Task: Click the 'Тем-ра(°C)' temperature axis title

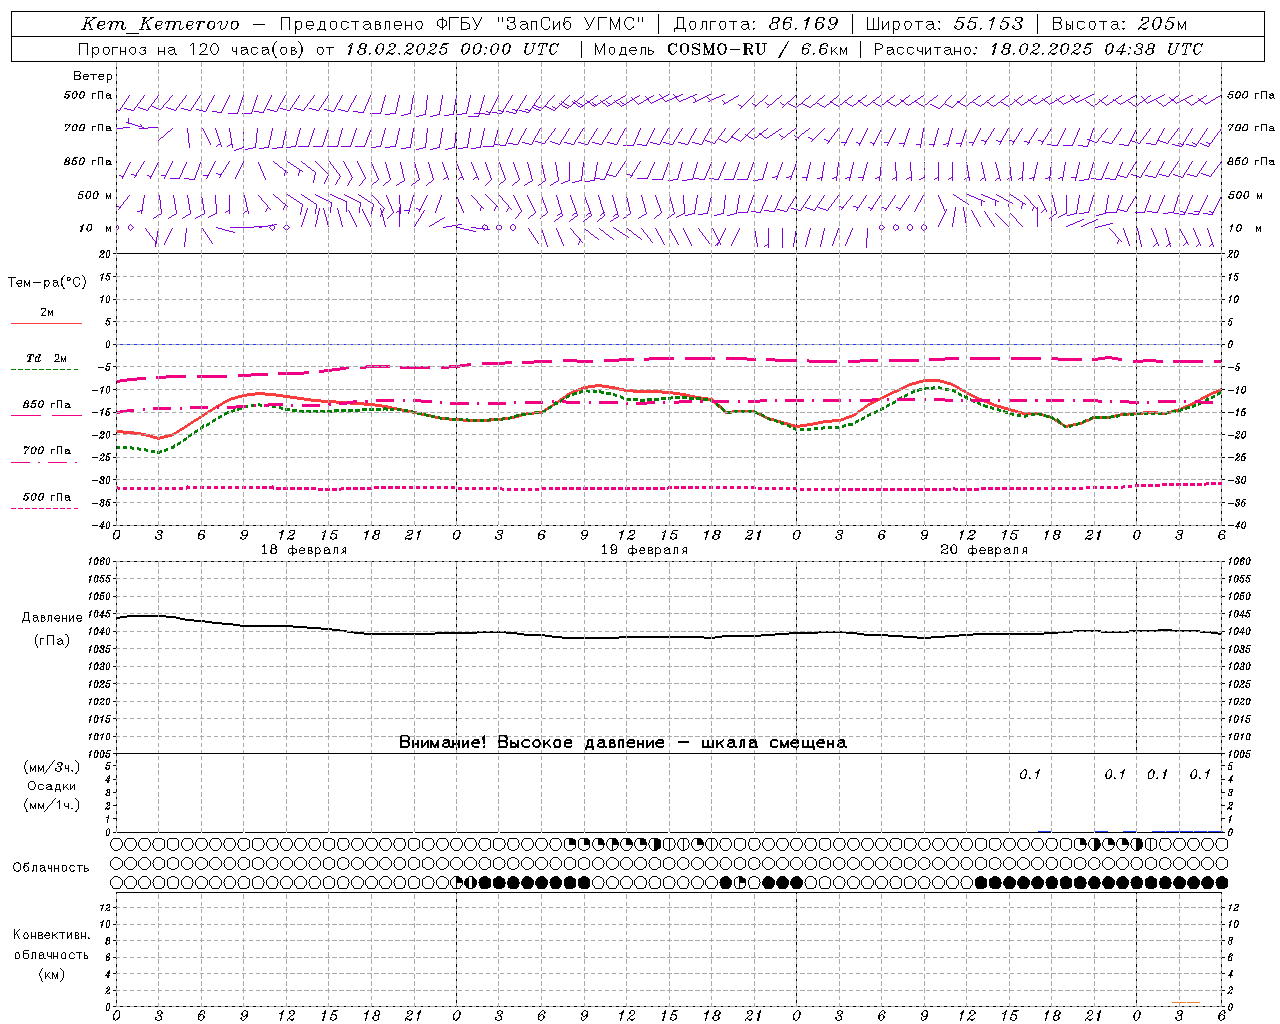Action: pos(47,283)
